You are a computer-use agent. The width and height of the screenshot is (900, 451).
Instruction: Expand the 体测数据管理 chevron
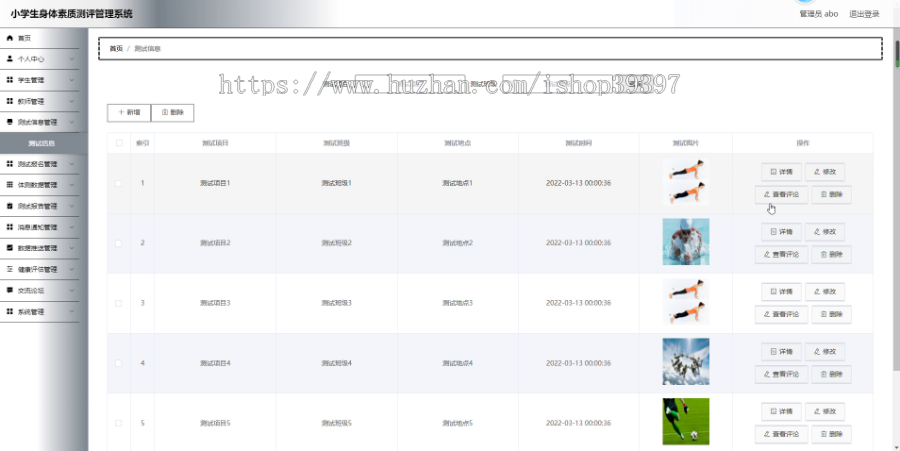point(72,185)
